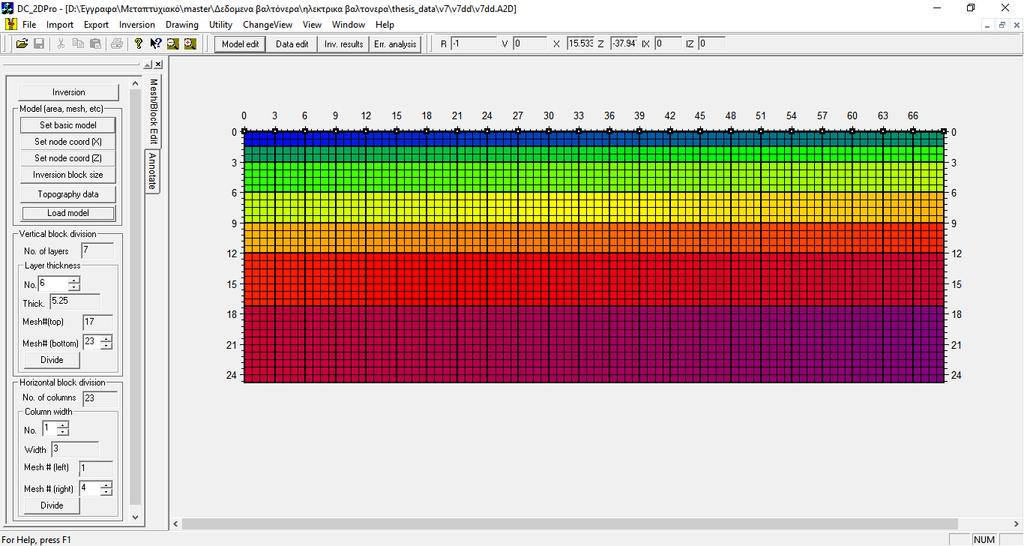Click the Mesh # (left) field
The width and height of the screenshot is (1024, 546).
(x=95, y=468)
